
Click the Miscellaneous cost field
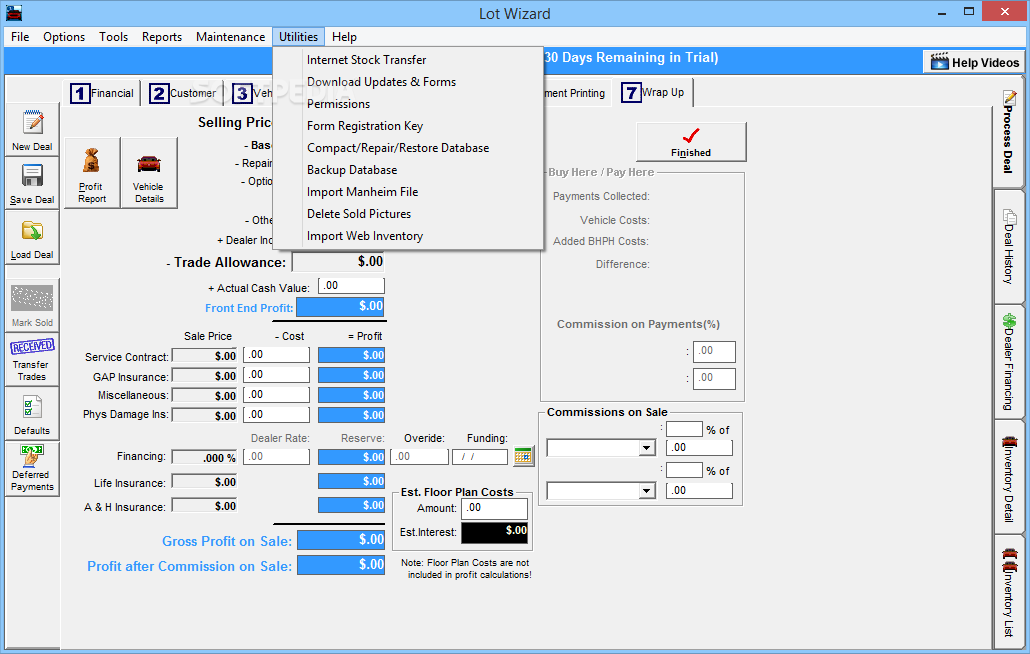(x=277, y=395)
